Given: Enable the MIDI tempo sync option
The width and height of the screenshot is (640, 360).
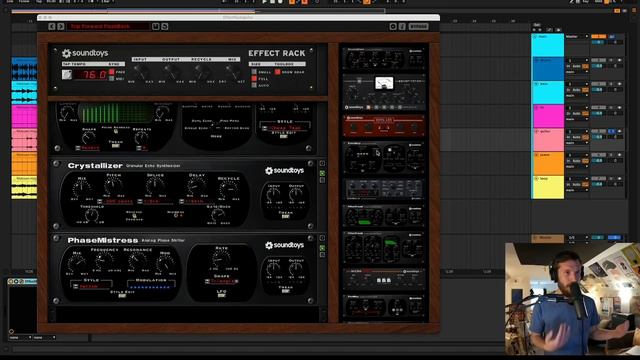Looking at the screenshot, I should pos(111,78).
